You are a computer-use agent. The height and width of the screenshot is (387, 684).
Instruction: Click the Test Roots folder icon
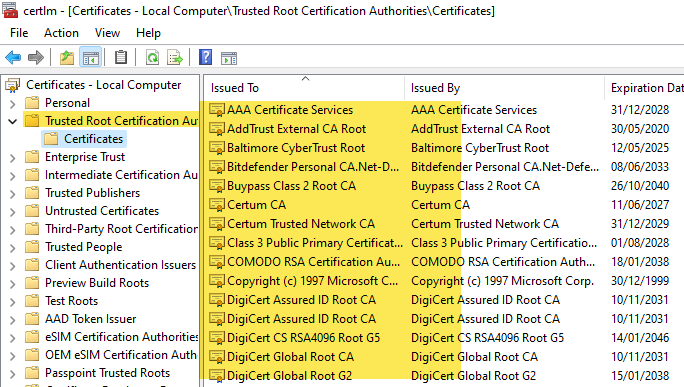click(32, 301)
